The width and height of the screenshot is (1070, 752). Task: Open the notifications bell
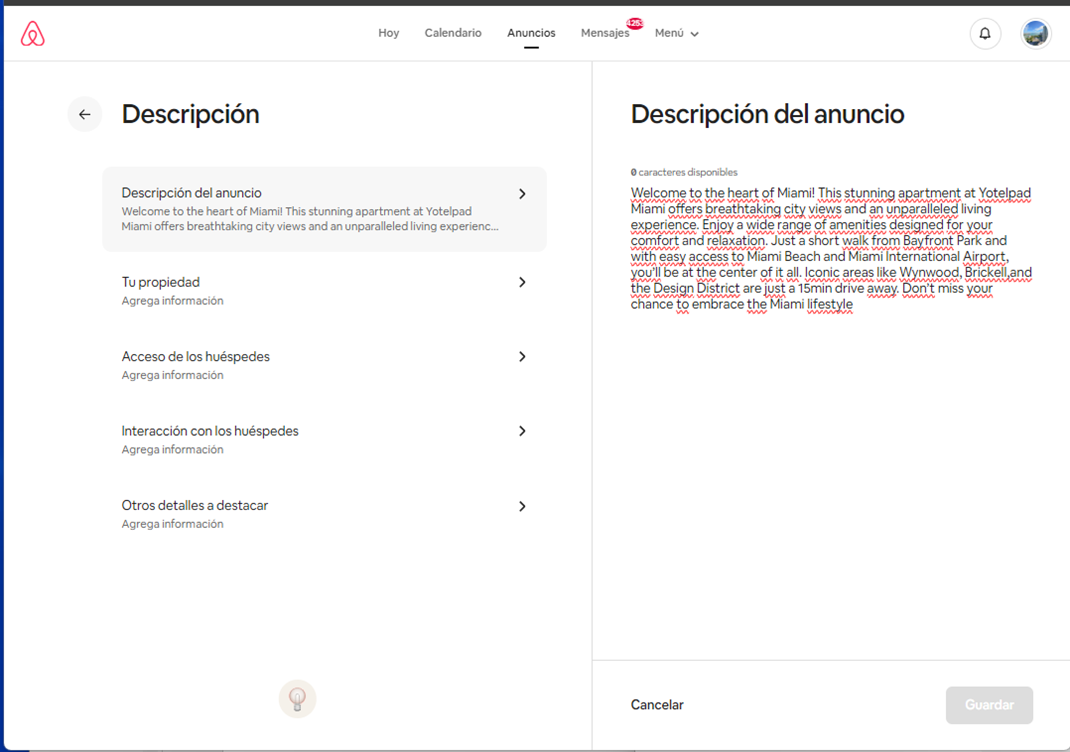pos(985,33)
